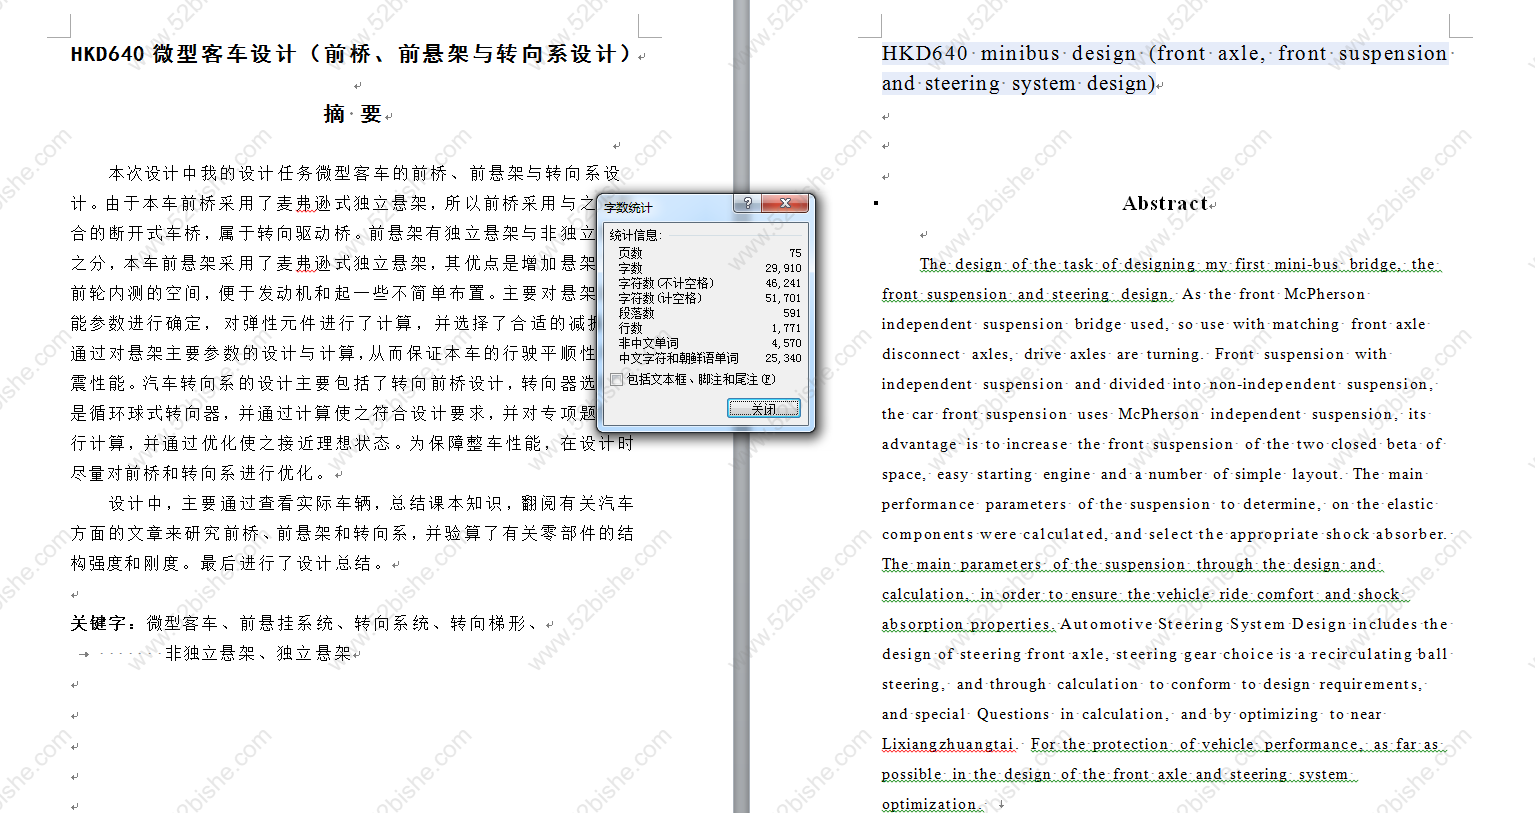Enable 包括文本框、脚注和尾注 checkbox
Viewport: 1535px width, 813px height.
[x=617, y=379]
